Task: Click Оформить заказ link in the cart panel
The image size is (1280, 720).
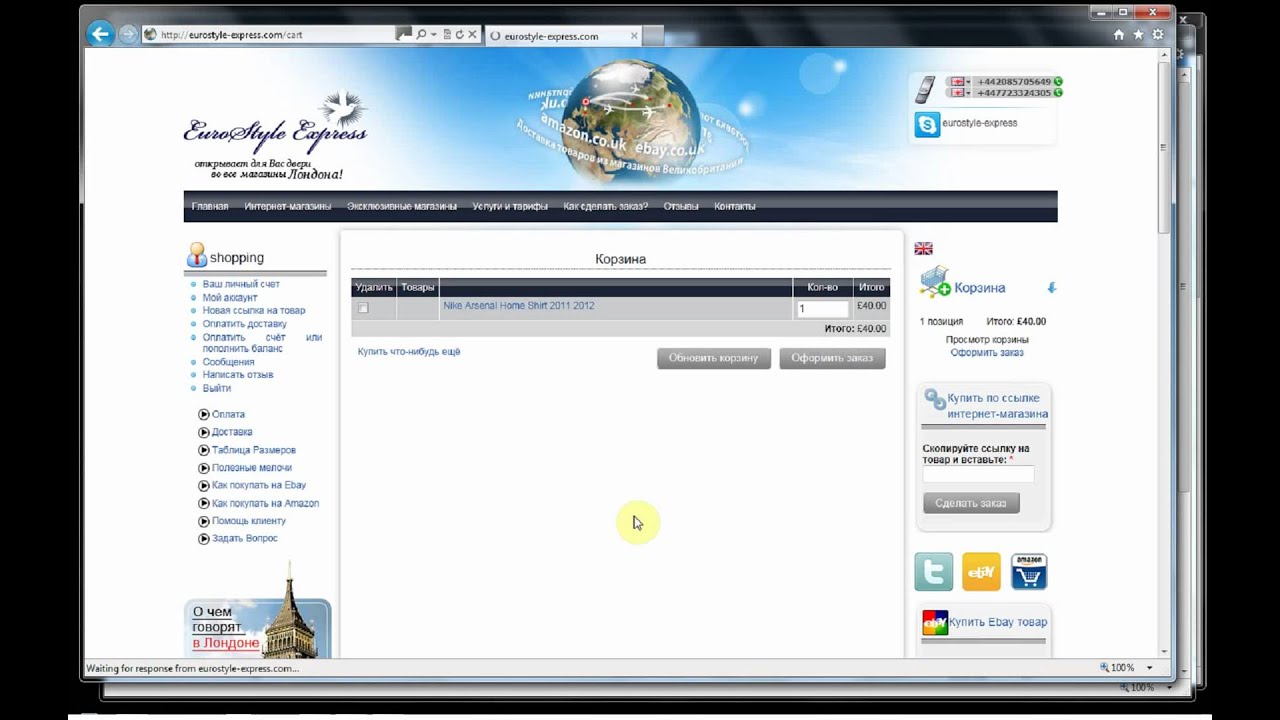Action: pyautogui.click(x=987, y=352)
